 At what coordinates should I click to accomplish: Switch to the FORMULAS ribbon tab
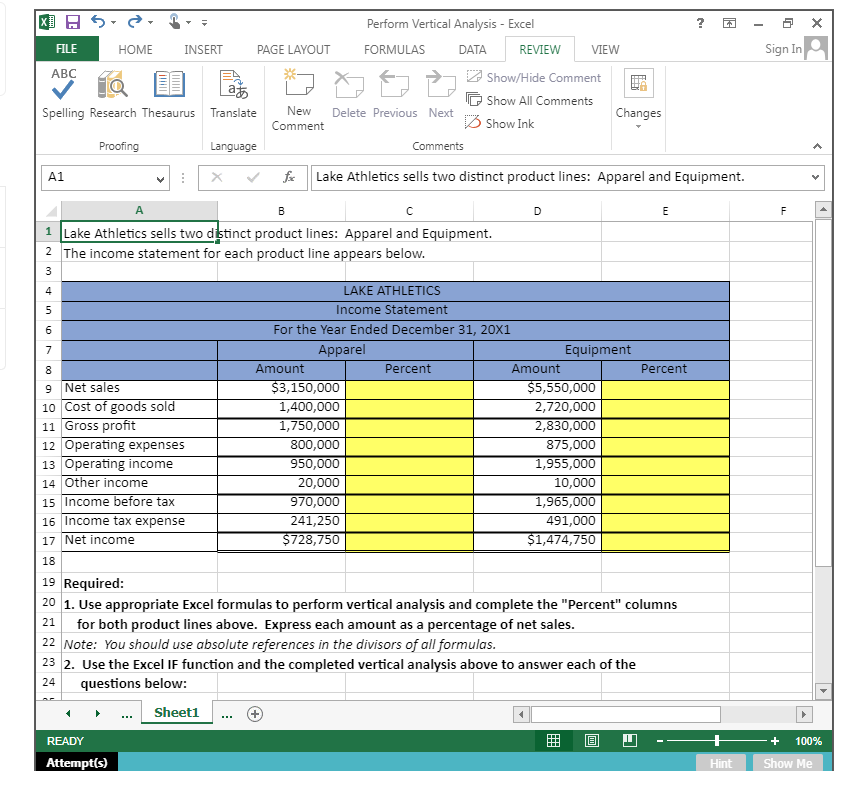(394, 48)
